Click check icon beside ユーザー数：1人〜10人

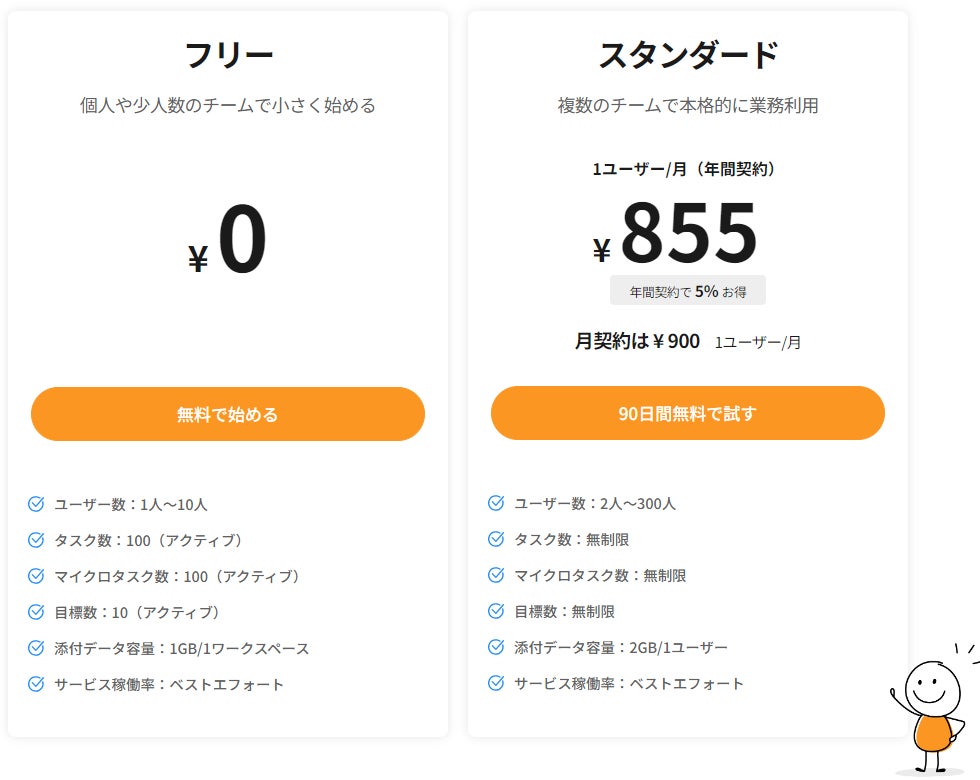click(36, 504)
